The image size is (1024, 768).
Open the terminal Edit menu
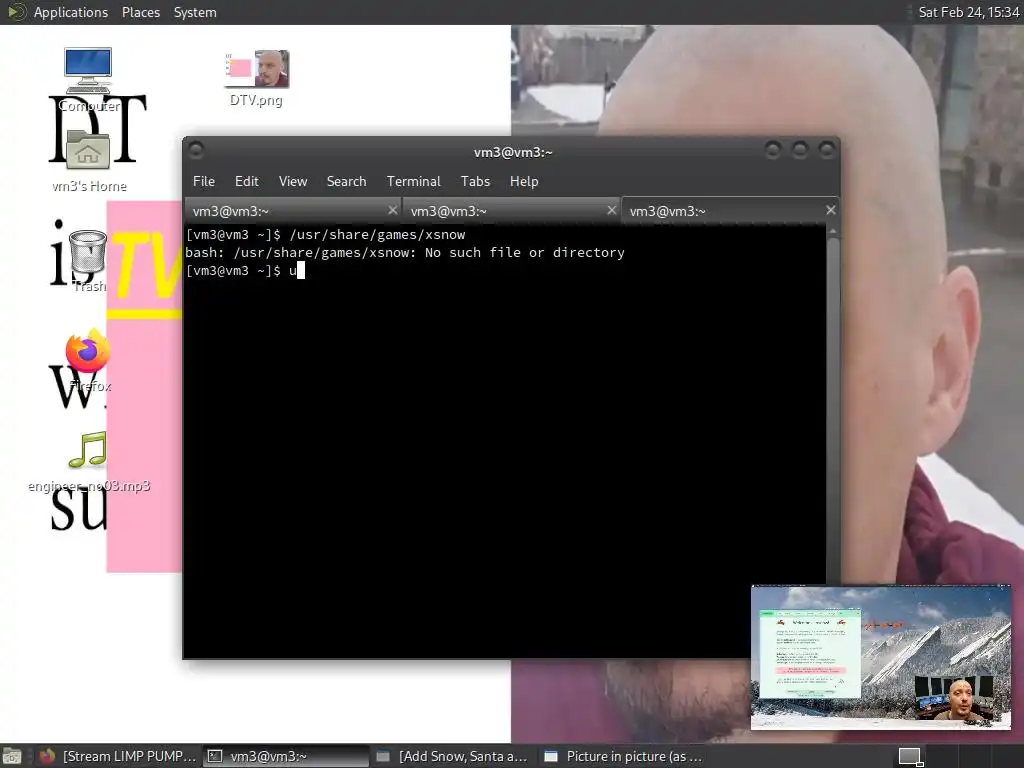tap(247, 181)
